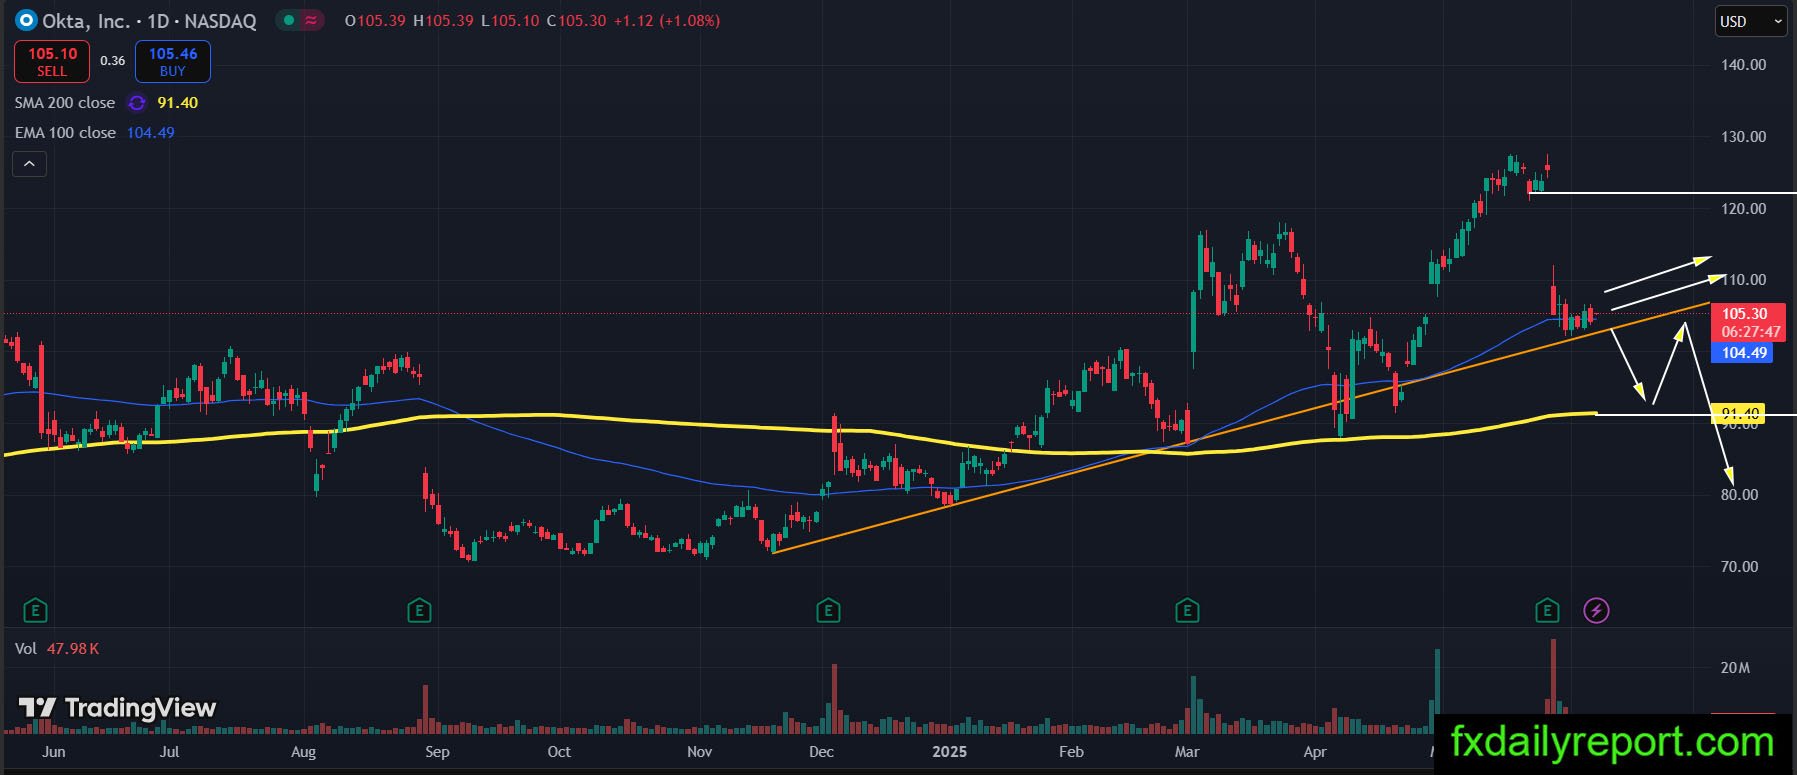
Task: Click the Oct date label on time axis
Action: tap(559, 752)
